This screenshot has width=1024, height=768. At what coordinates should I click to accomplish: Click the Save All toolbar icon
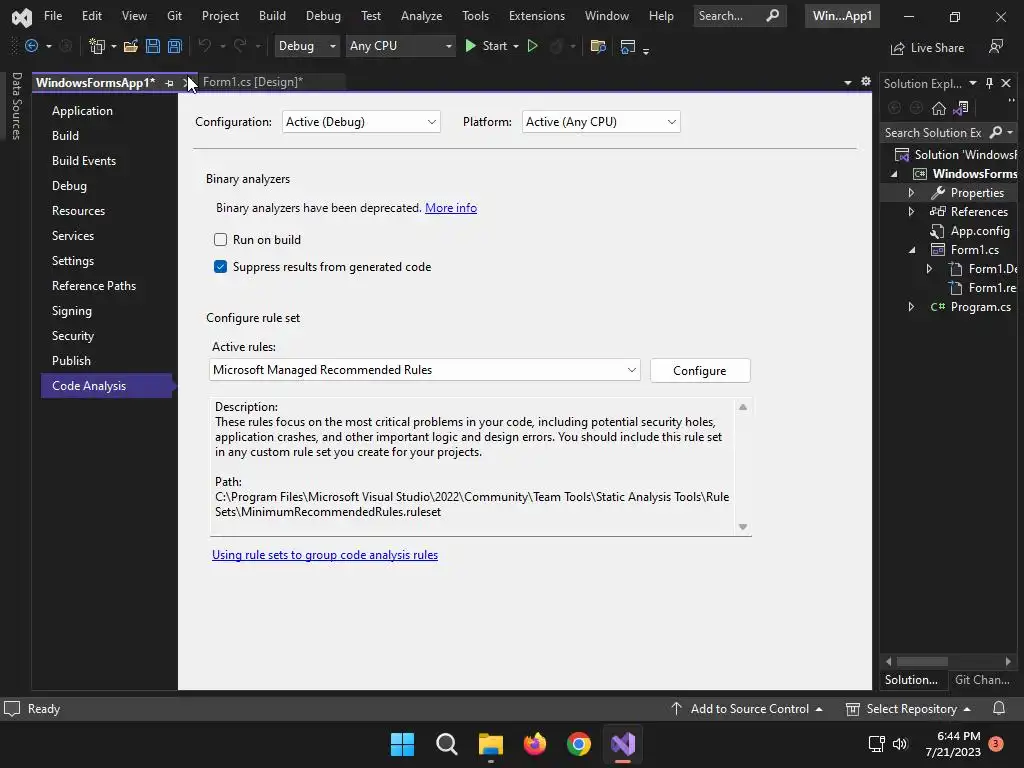[175, 46]
